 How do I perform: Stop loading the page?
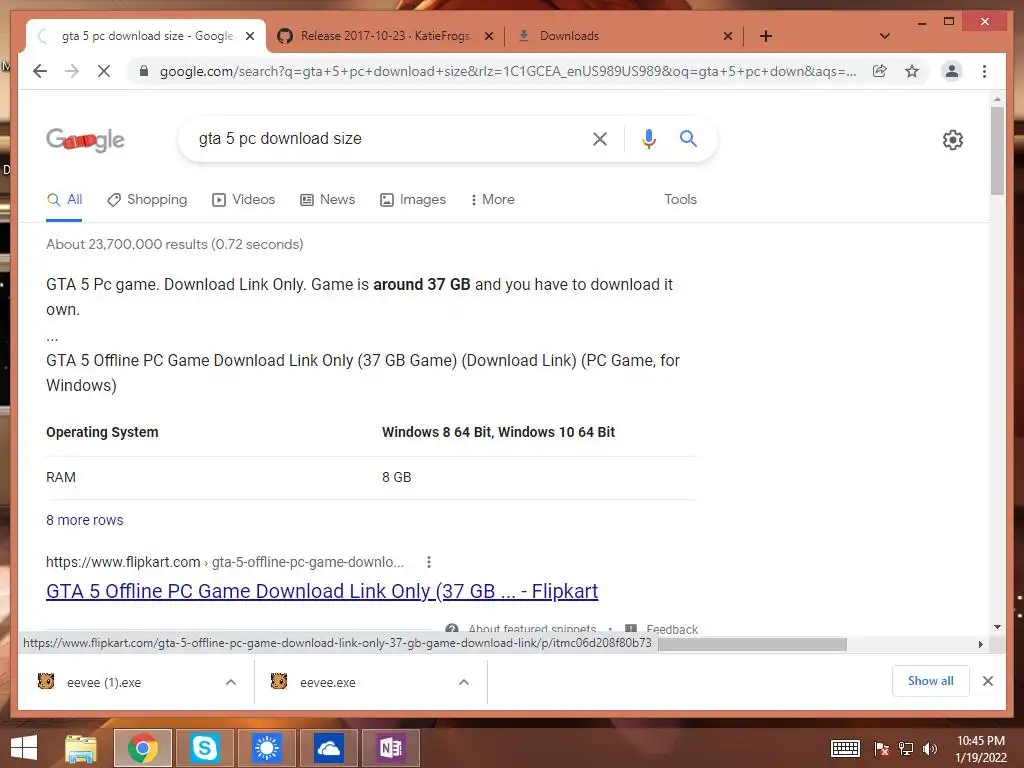click(104, 71)
